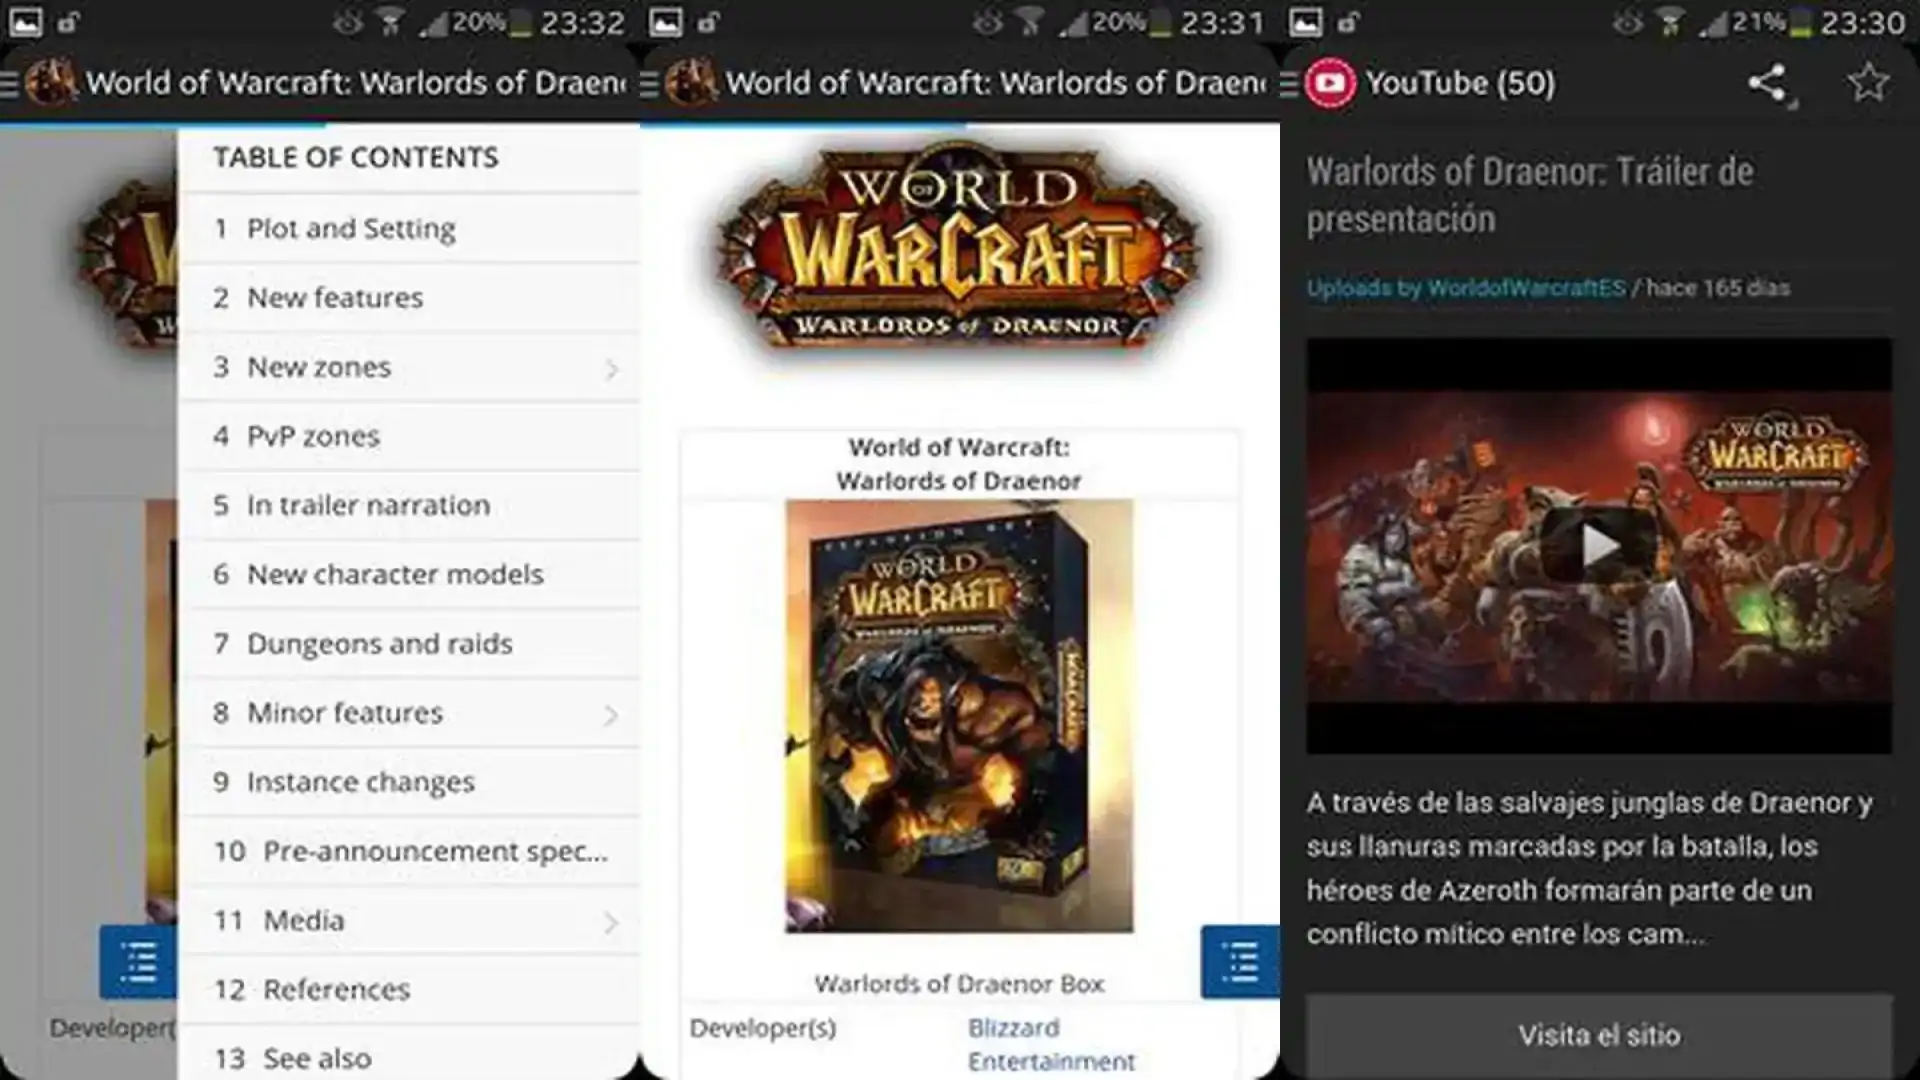The height and width of the screenshot is (1080, 1920).
Task: Jump to References section
Action: [x=408, y=990]
